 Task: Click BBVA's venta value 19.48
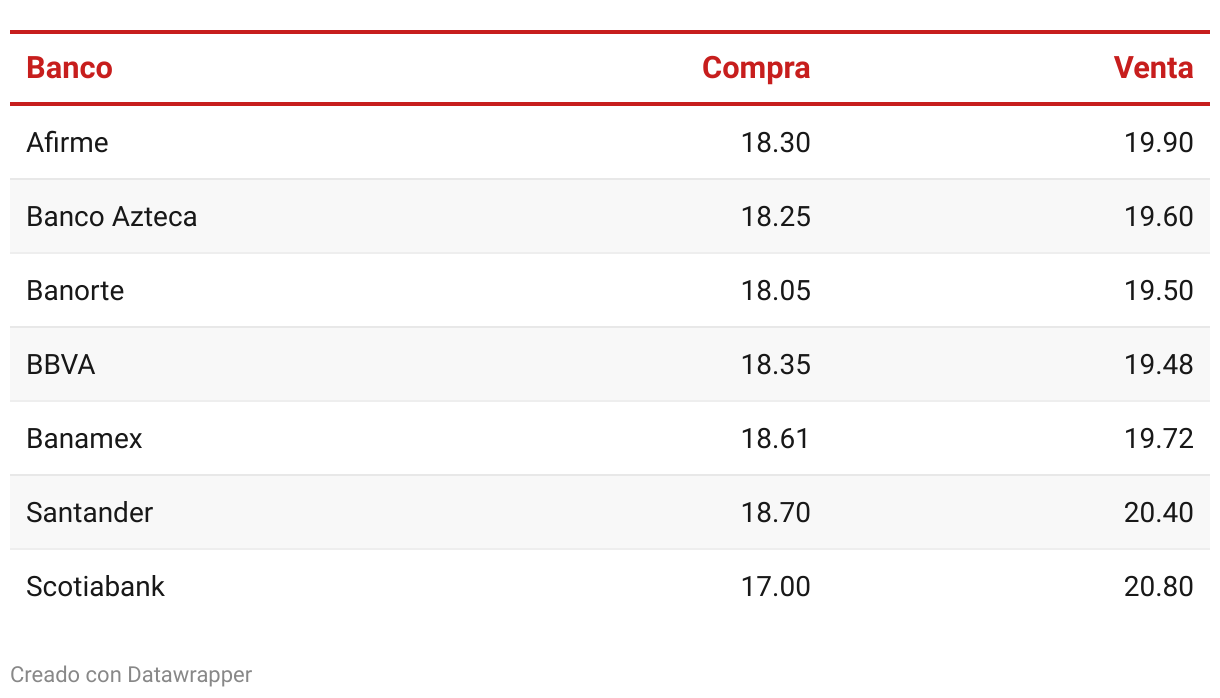[1159, 364]
